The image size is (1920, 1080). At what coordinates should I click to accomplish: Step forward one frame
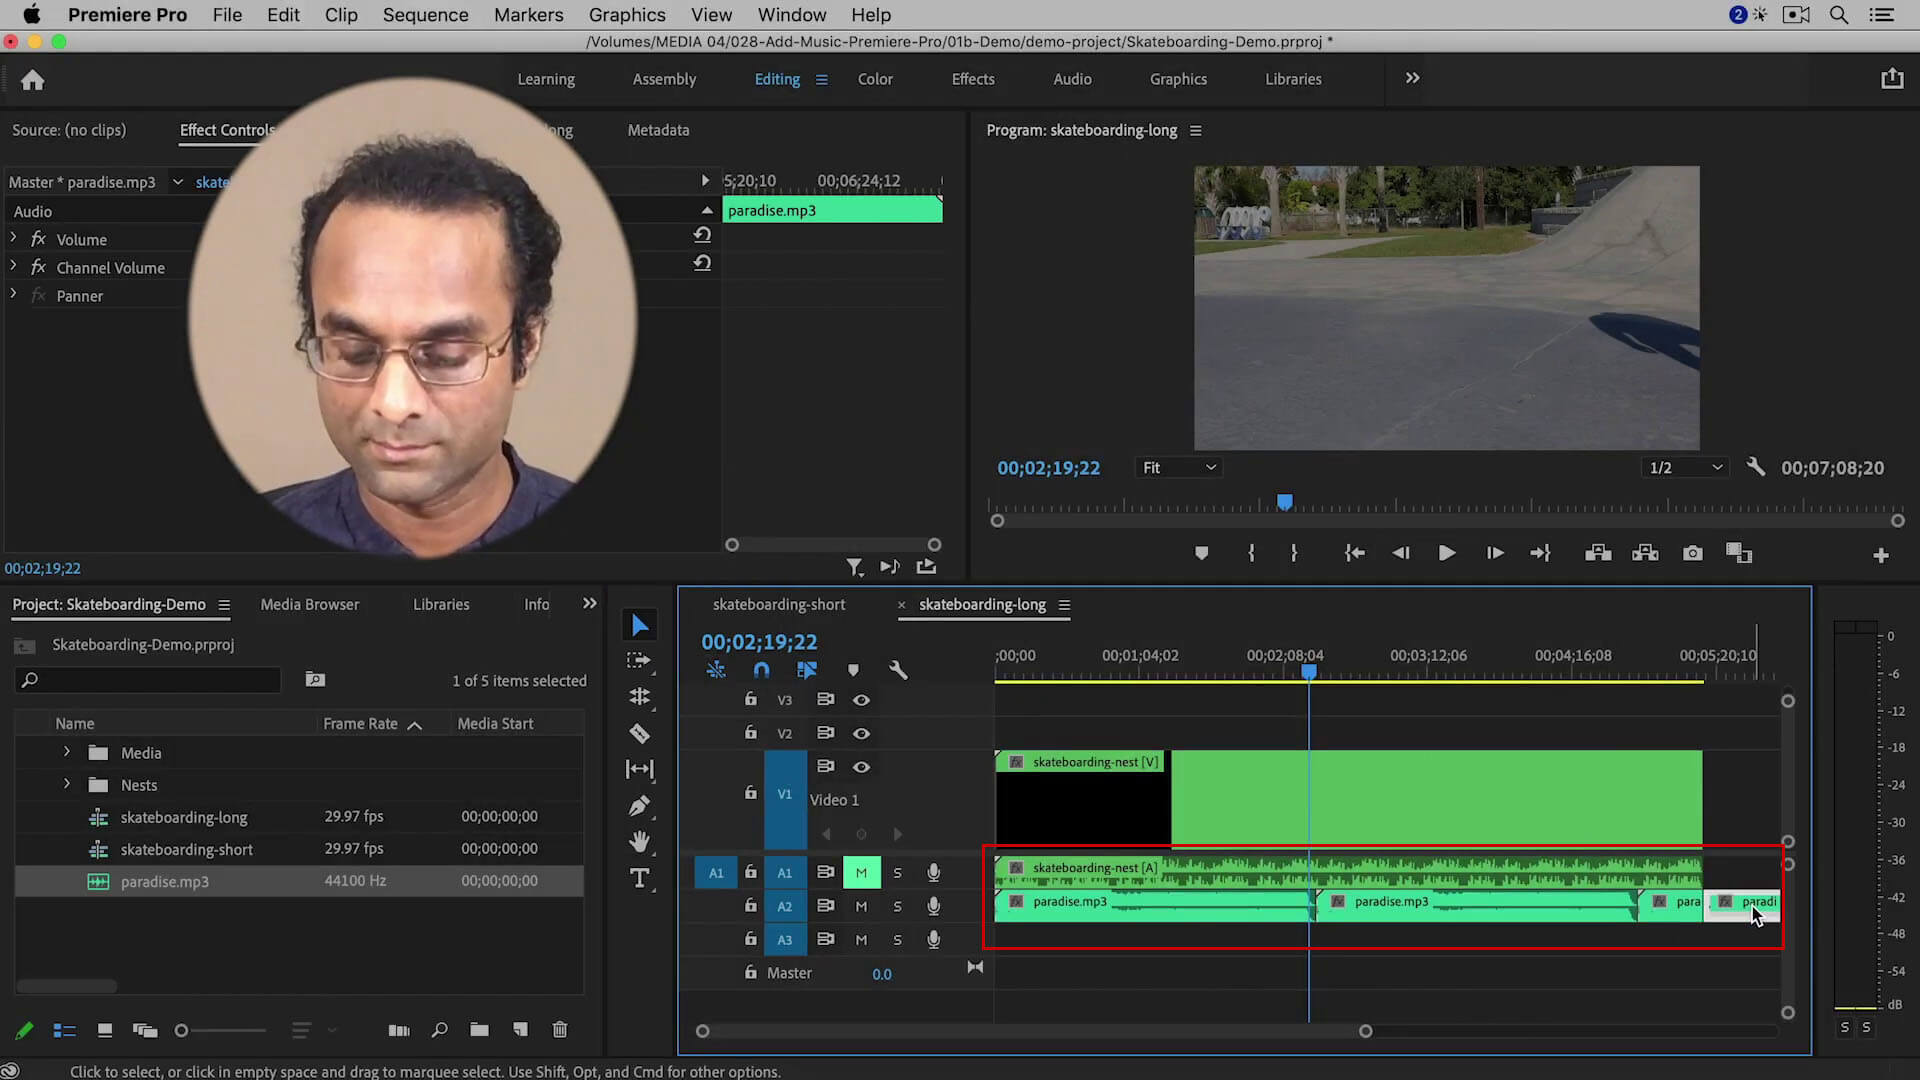1495,553
